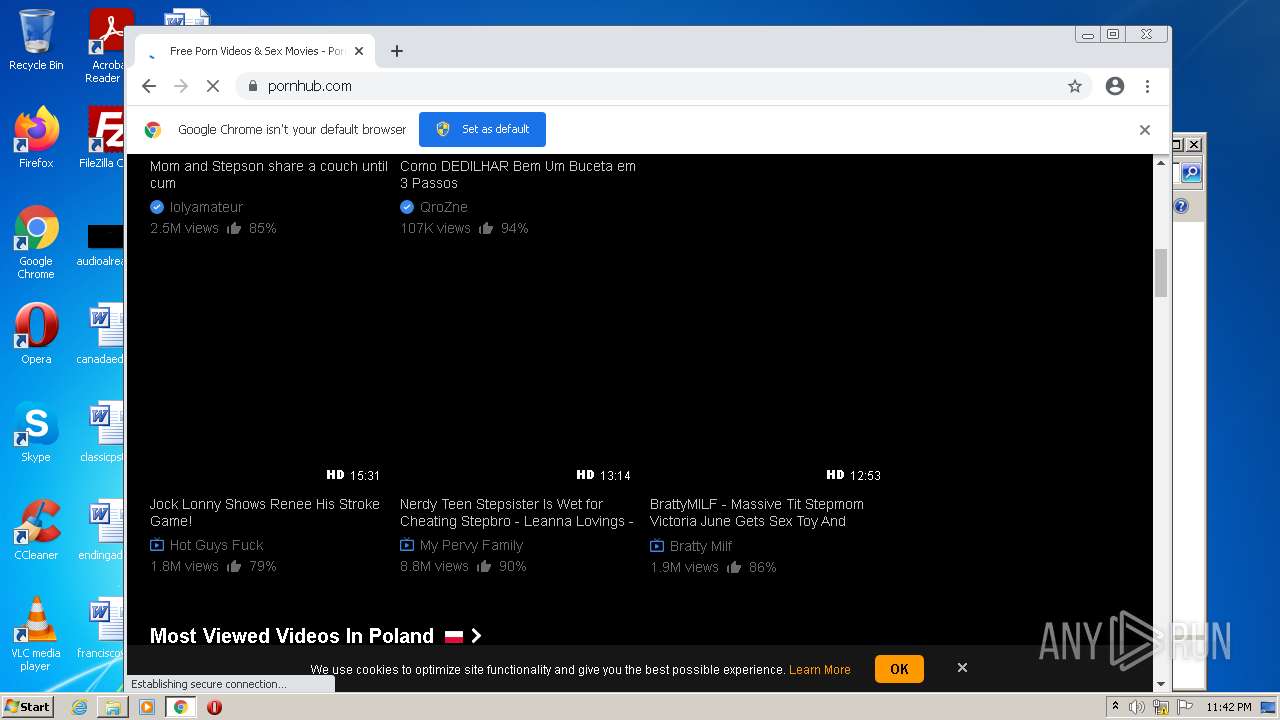Open Skype desktop shortcut
Image resolution: width=1280 pixels, height=720 pixels.
pos(36,432)
